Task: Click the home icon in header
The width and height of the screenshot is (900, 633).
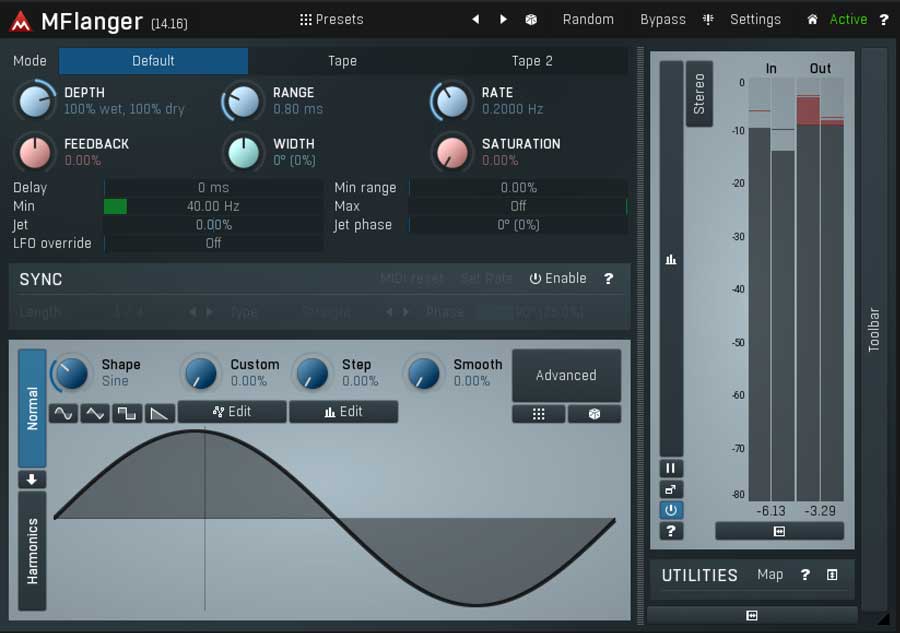Action: 812,20
